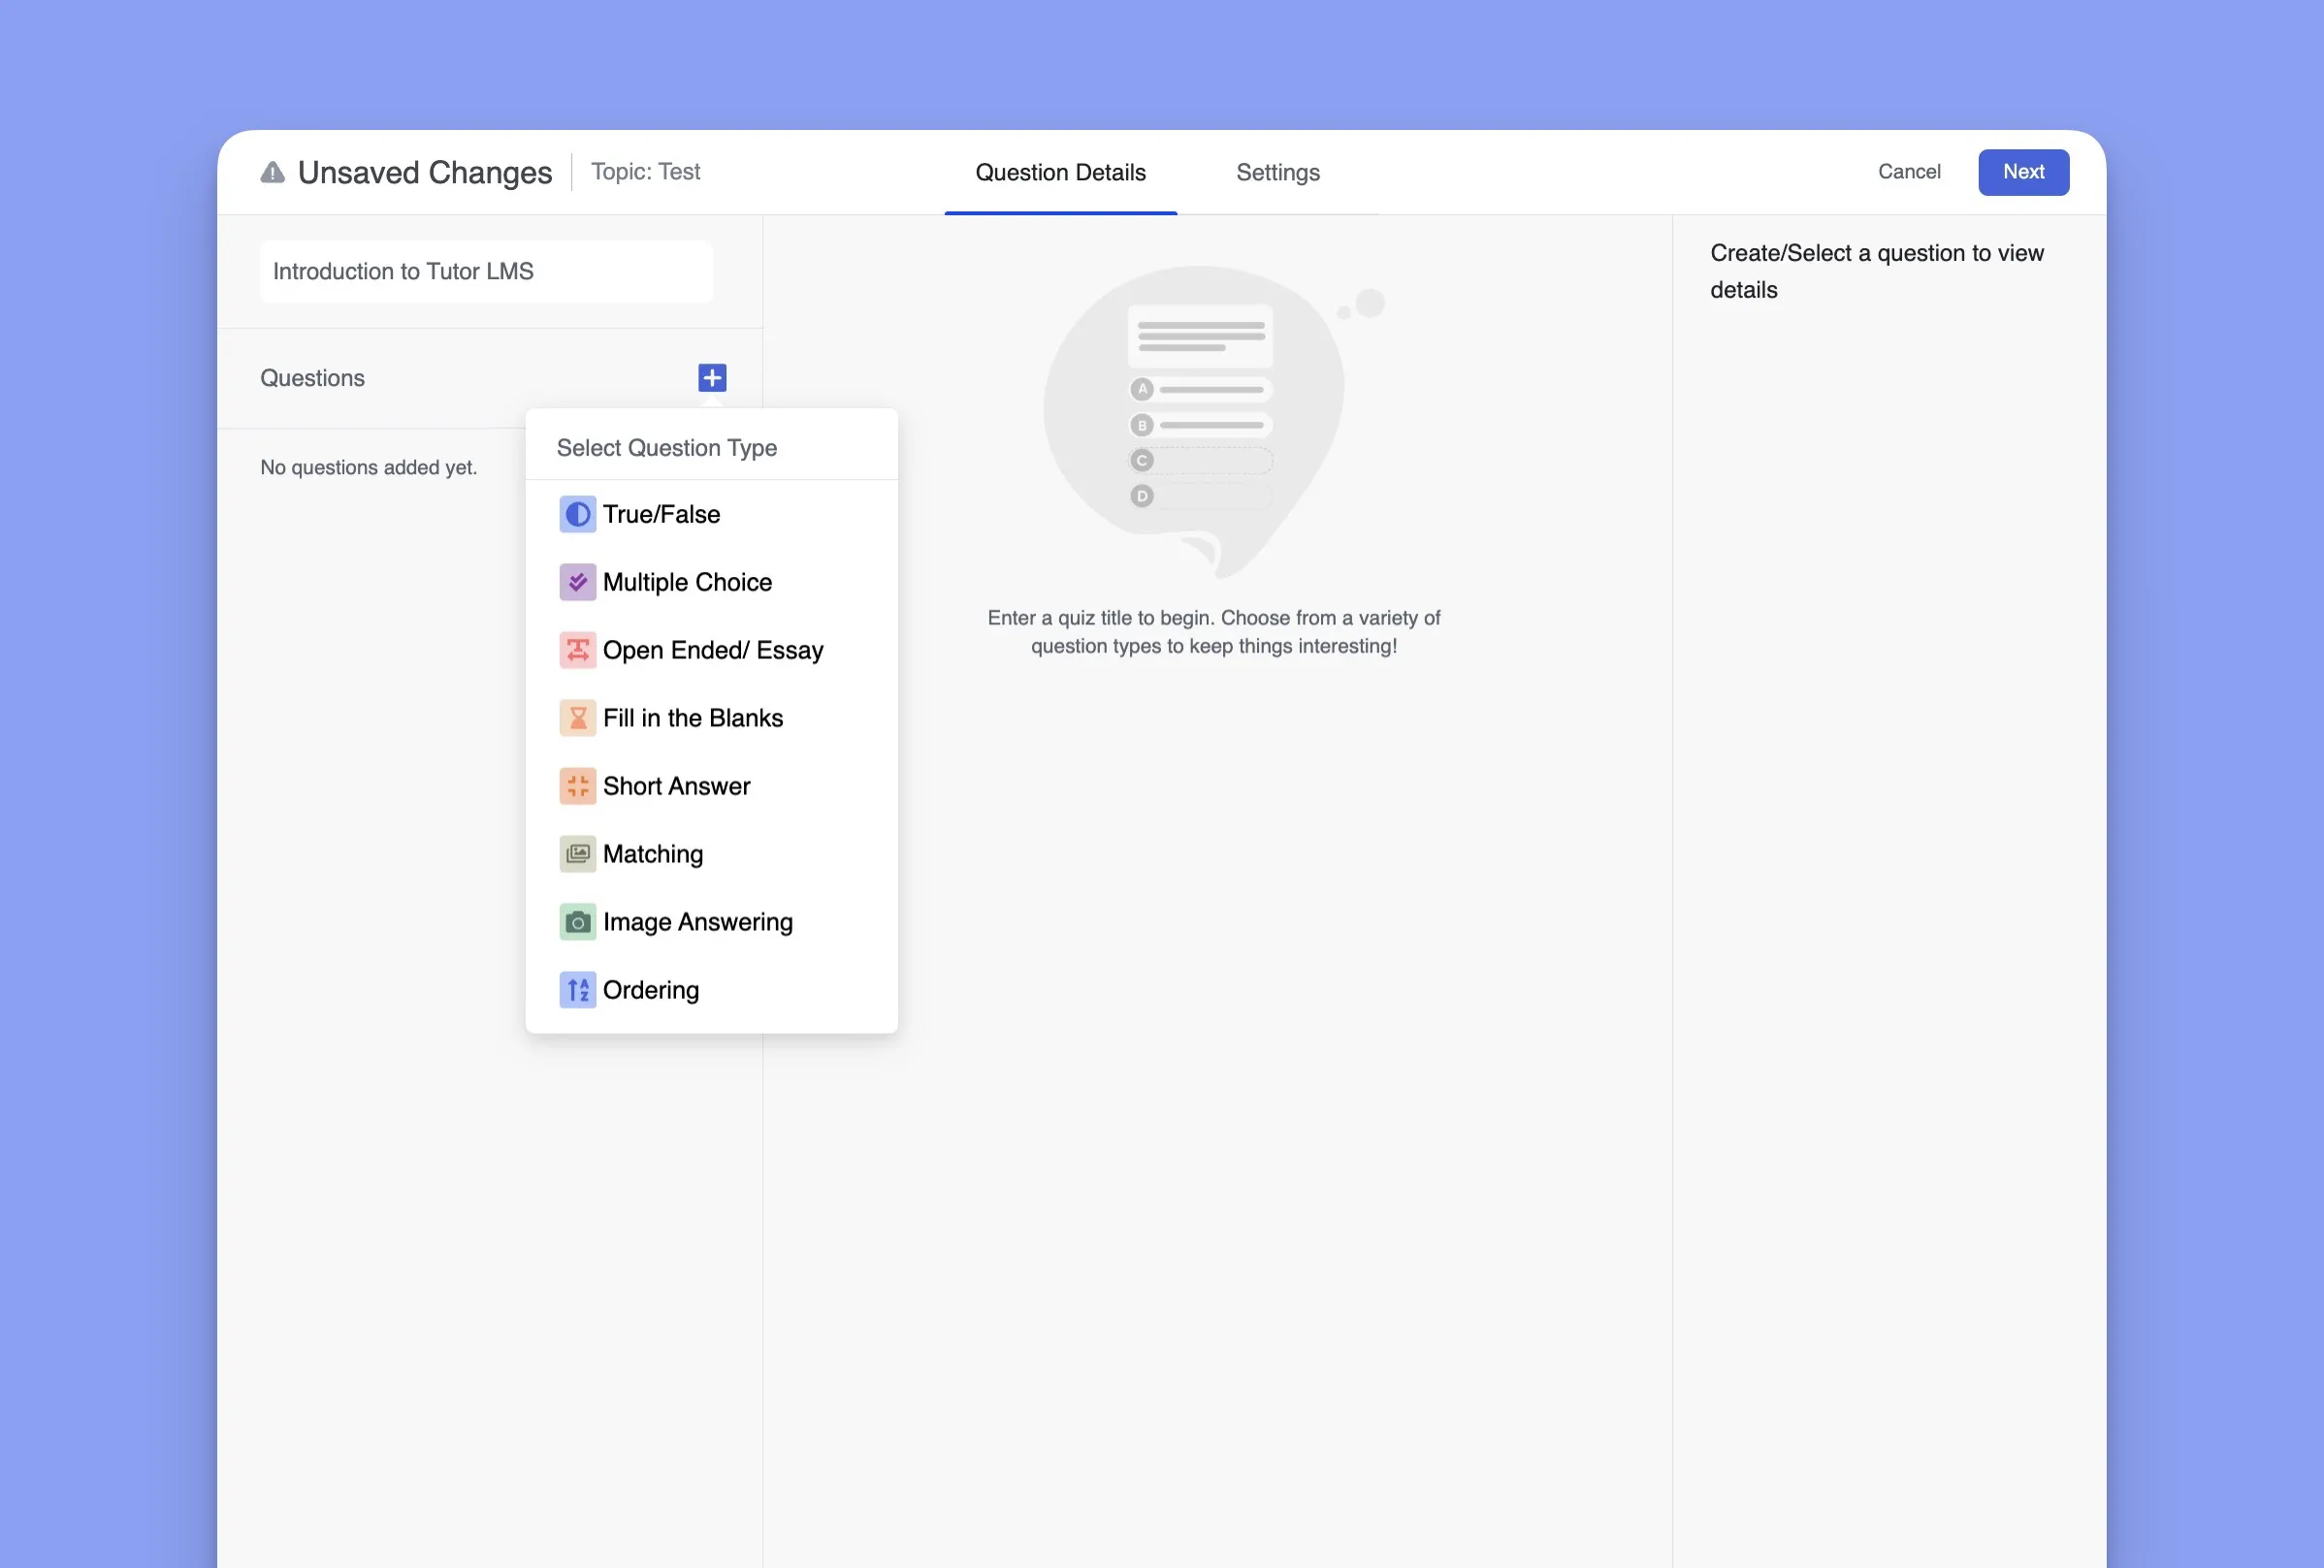This screenshot has width=2324, height=1568.
Task: Click the Cancel link to discard changes
Action: pyautogui.click(x=1909, y=172)
